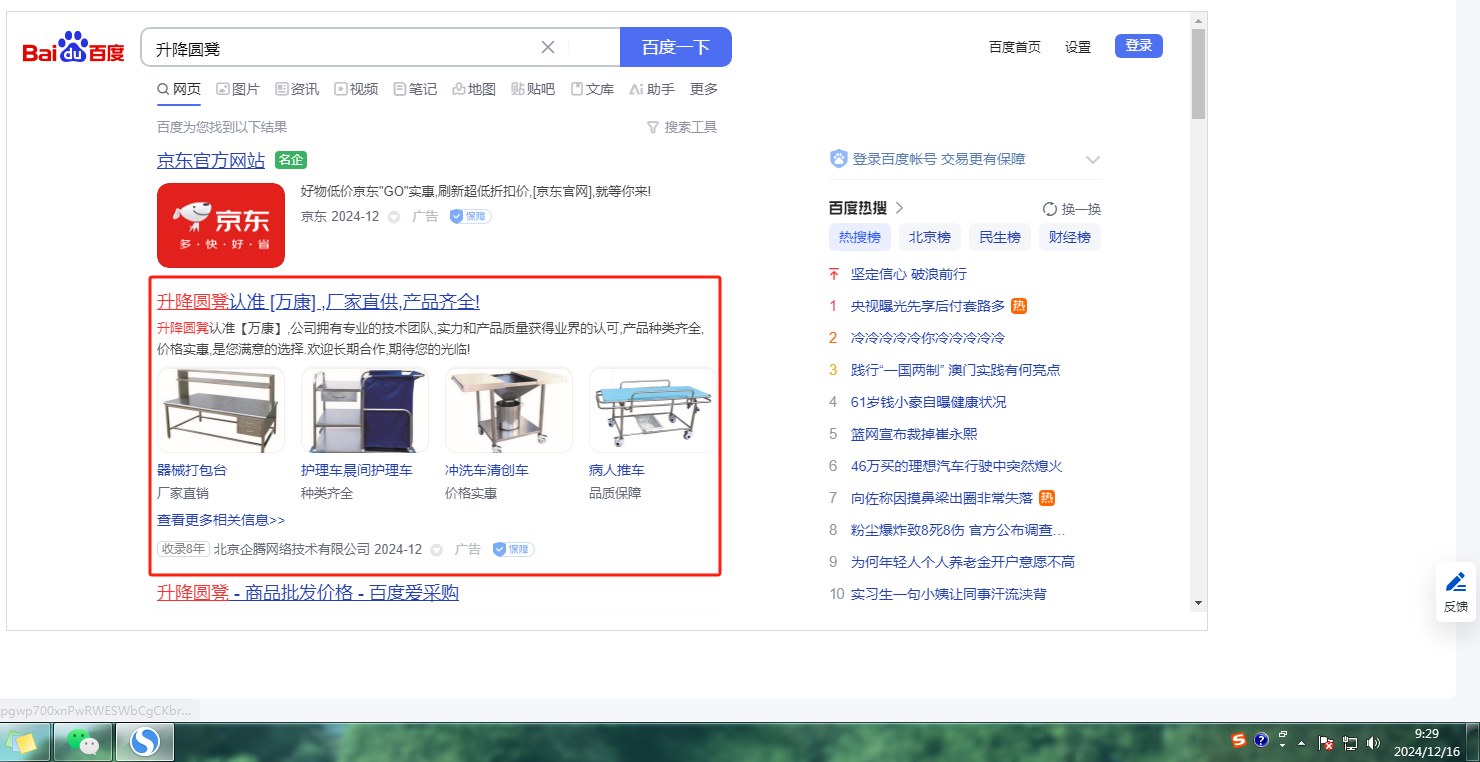Open the volume speaker tray icon
The image size is (1480, 762).
(1373, 743)
